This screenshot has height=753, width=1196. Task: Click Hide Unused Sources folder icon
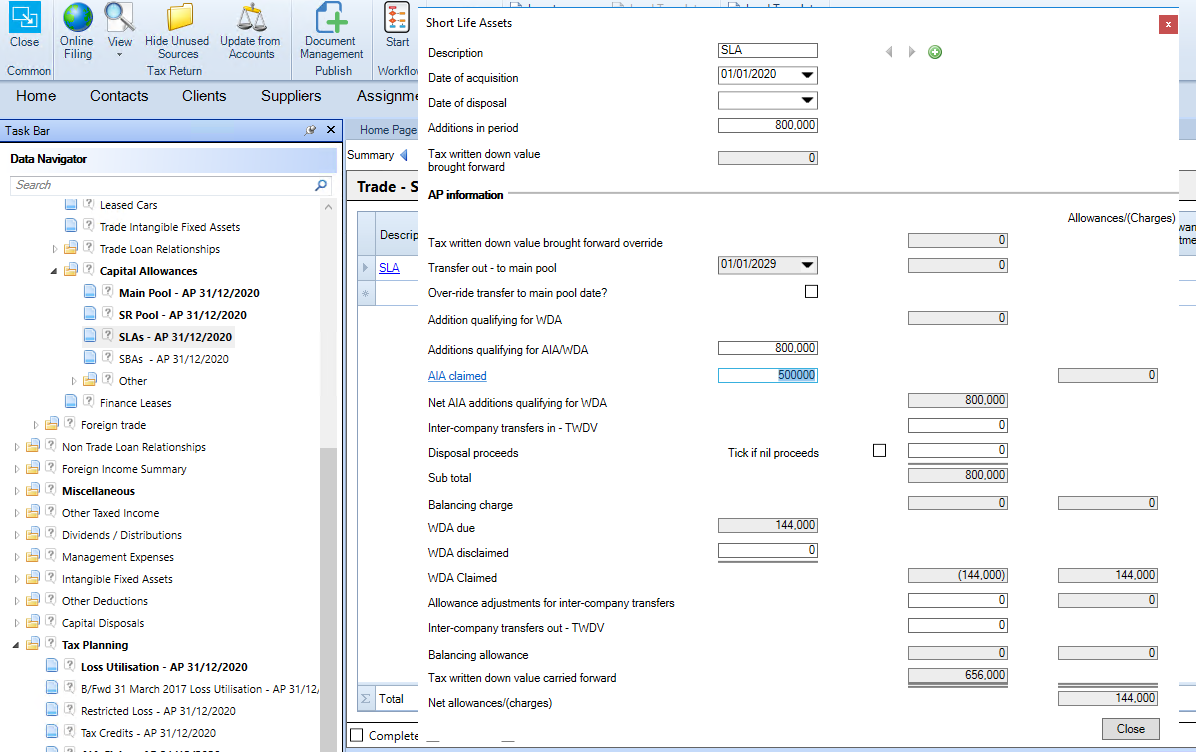[179, 18]
